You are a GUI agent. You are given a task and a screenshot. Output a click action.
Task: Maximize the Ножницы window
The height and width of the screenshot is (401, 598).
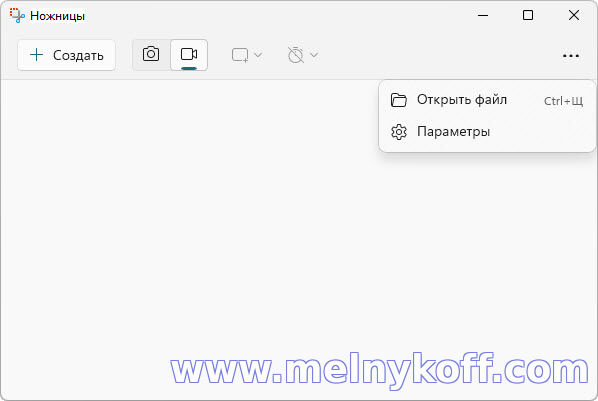[x=528, y=15]
